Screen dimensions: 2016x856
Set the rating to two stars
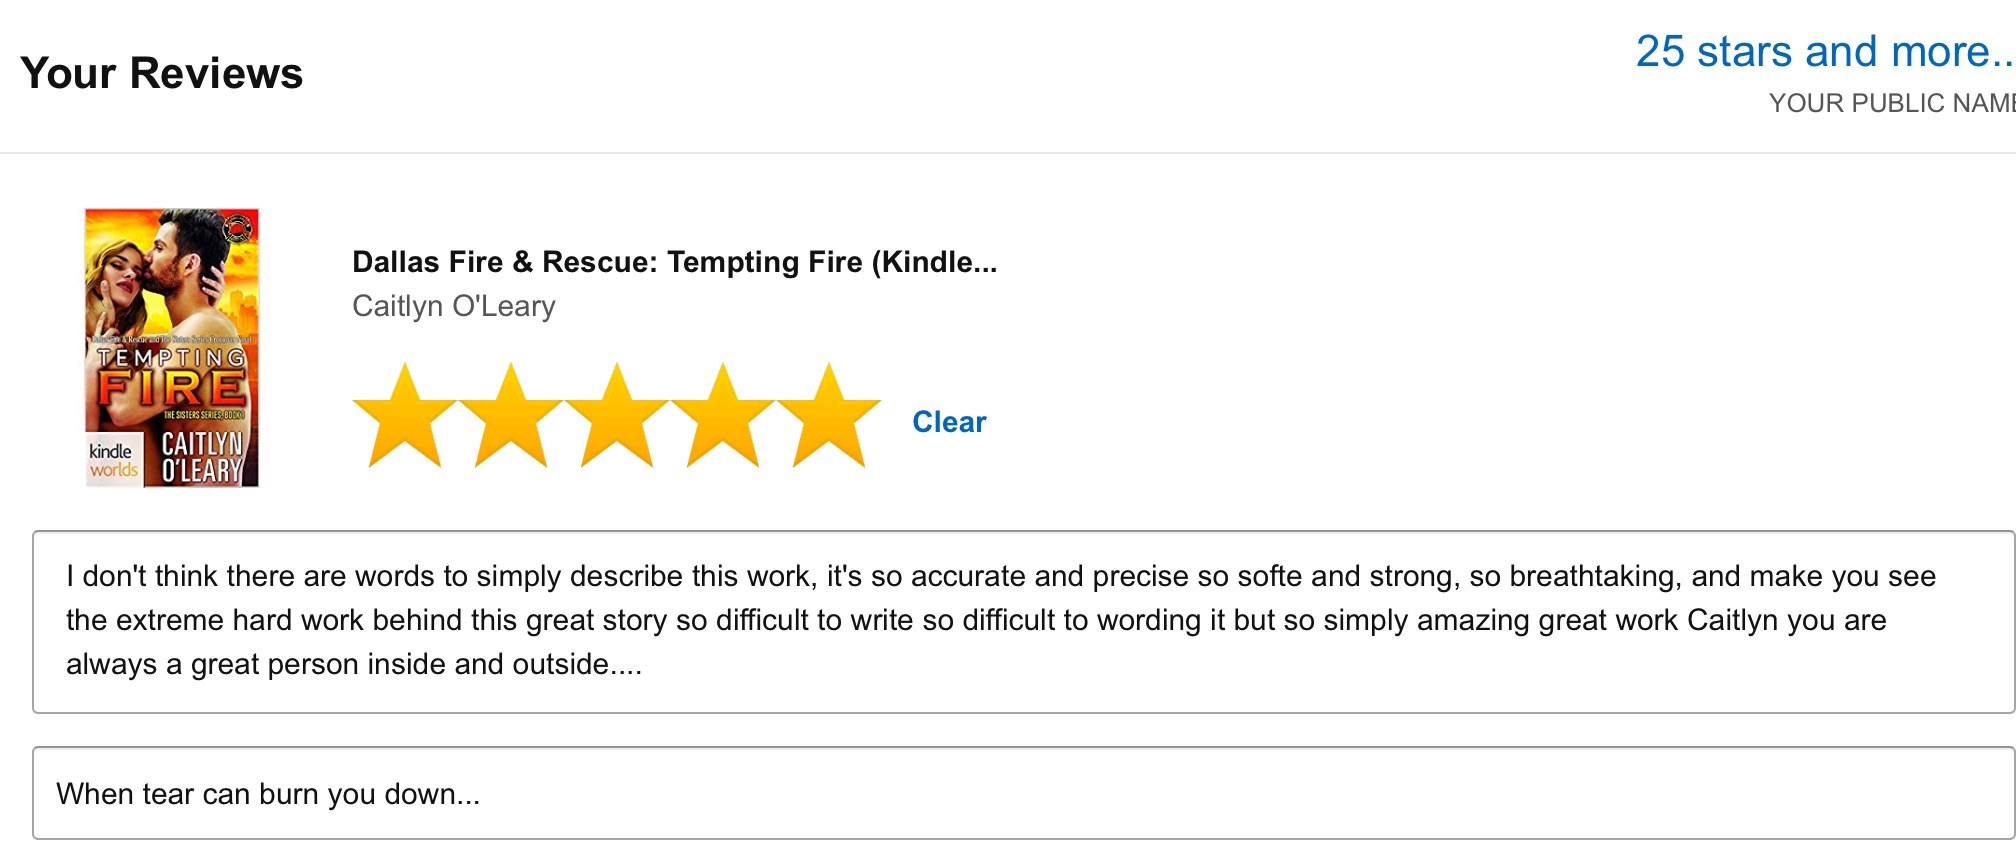(x=511, y=417)
